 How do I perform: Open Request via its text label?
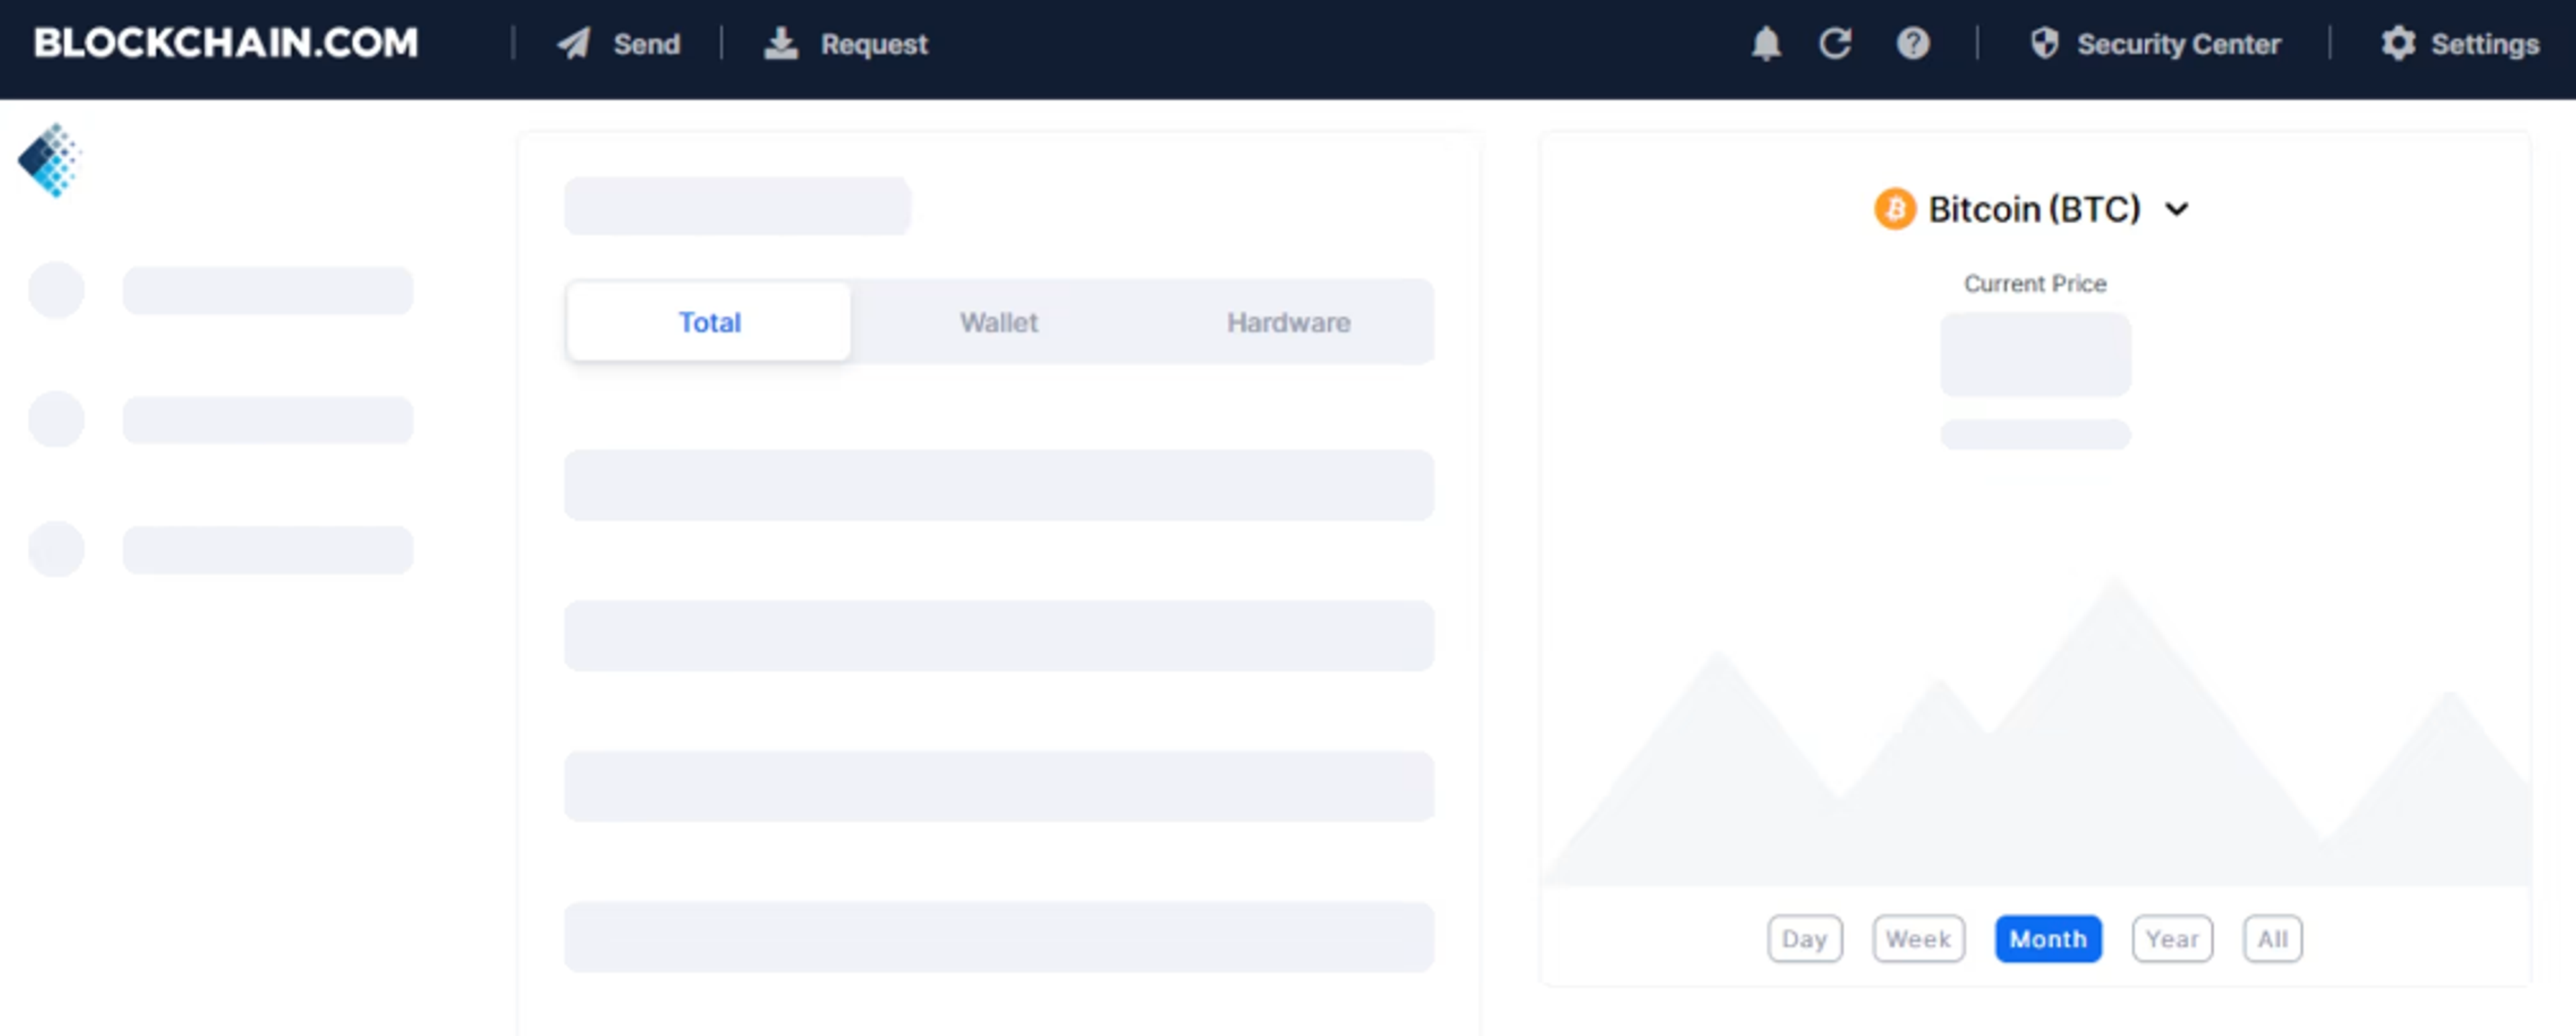[x=874, y=44]
